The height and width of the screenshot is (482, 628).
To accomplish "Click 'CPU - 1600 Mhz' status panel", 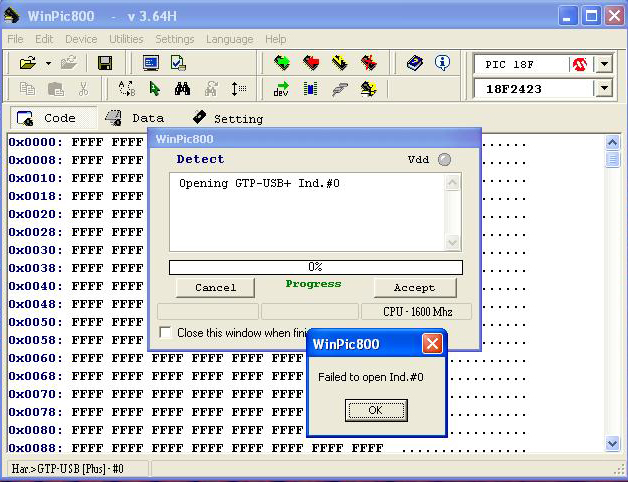I will click(417, 312).
